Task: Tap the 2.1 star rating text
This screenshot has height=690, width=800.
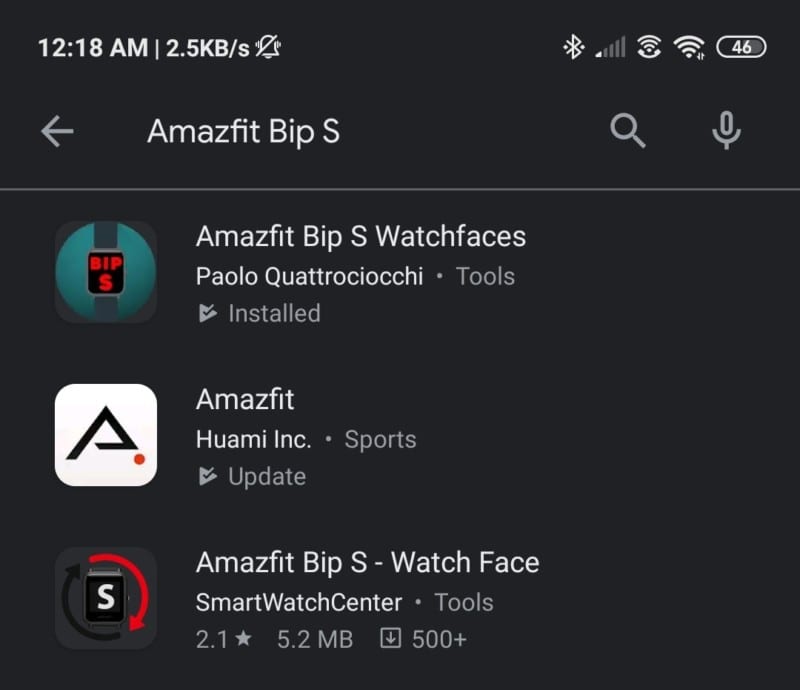Action: coord(224,639)
